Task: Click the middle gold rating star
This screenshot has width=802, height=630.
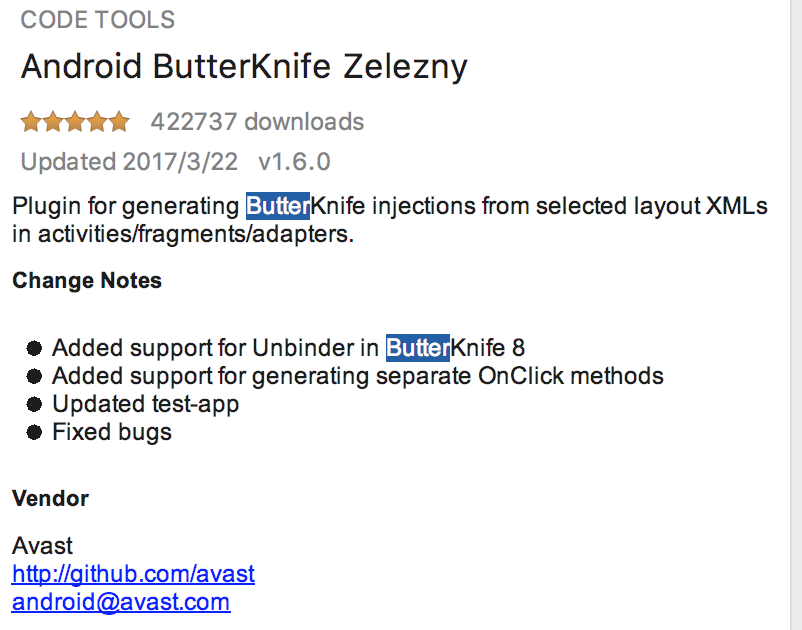Action: point(75,122)
